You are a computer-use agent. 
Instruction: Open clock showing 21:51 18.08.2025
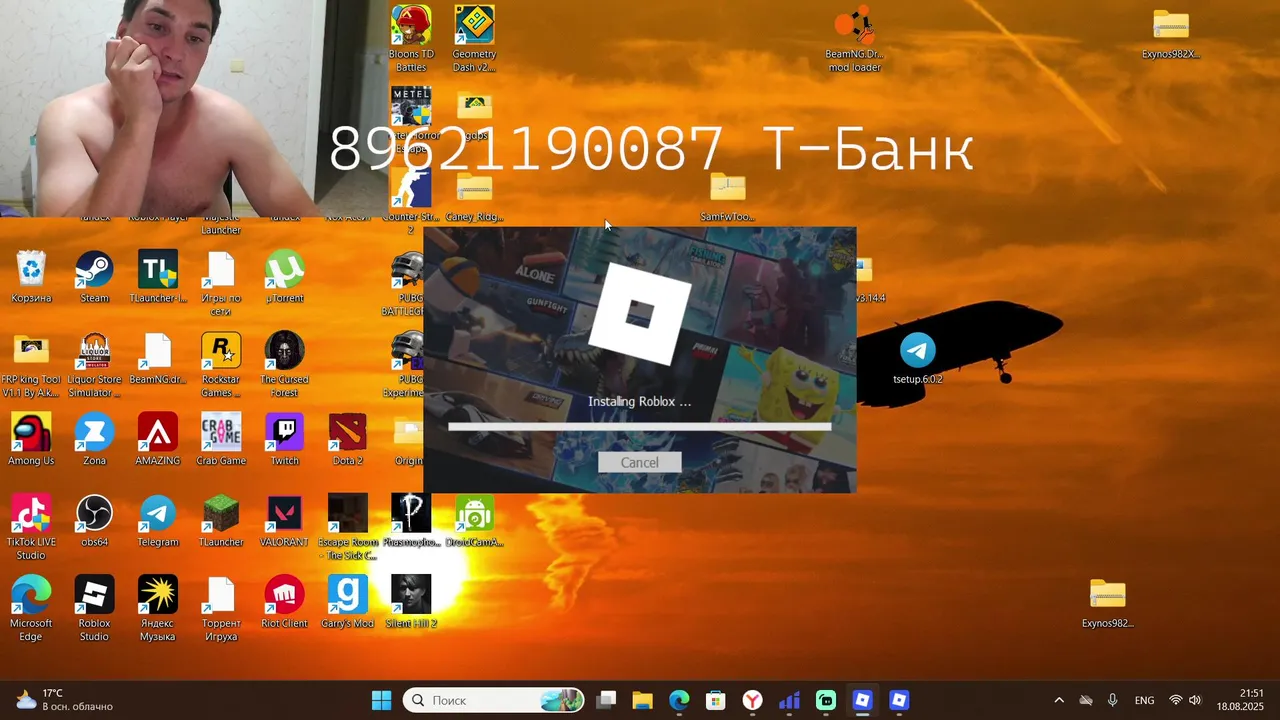[x=1239, y=700]
